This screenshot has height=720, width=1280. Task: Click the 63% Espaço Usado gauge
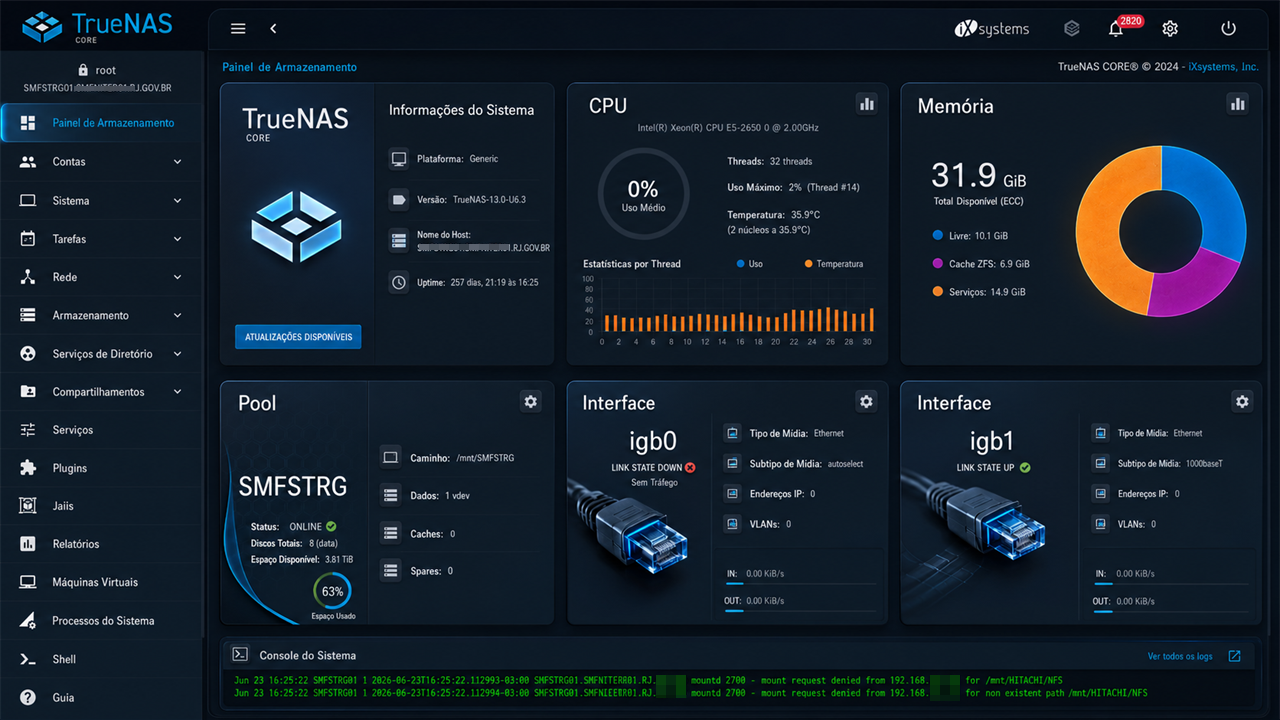pos(332,592)
